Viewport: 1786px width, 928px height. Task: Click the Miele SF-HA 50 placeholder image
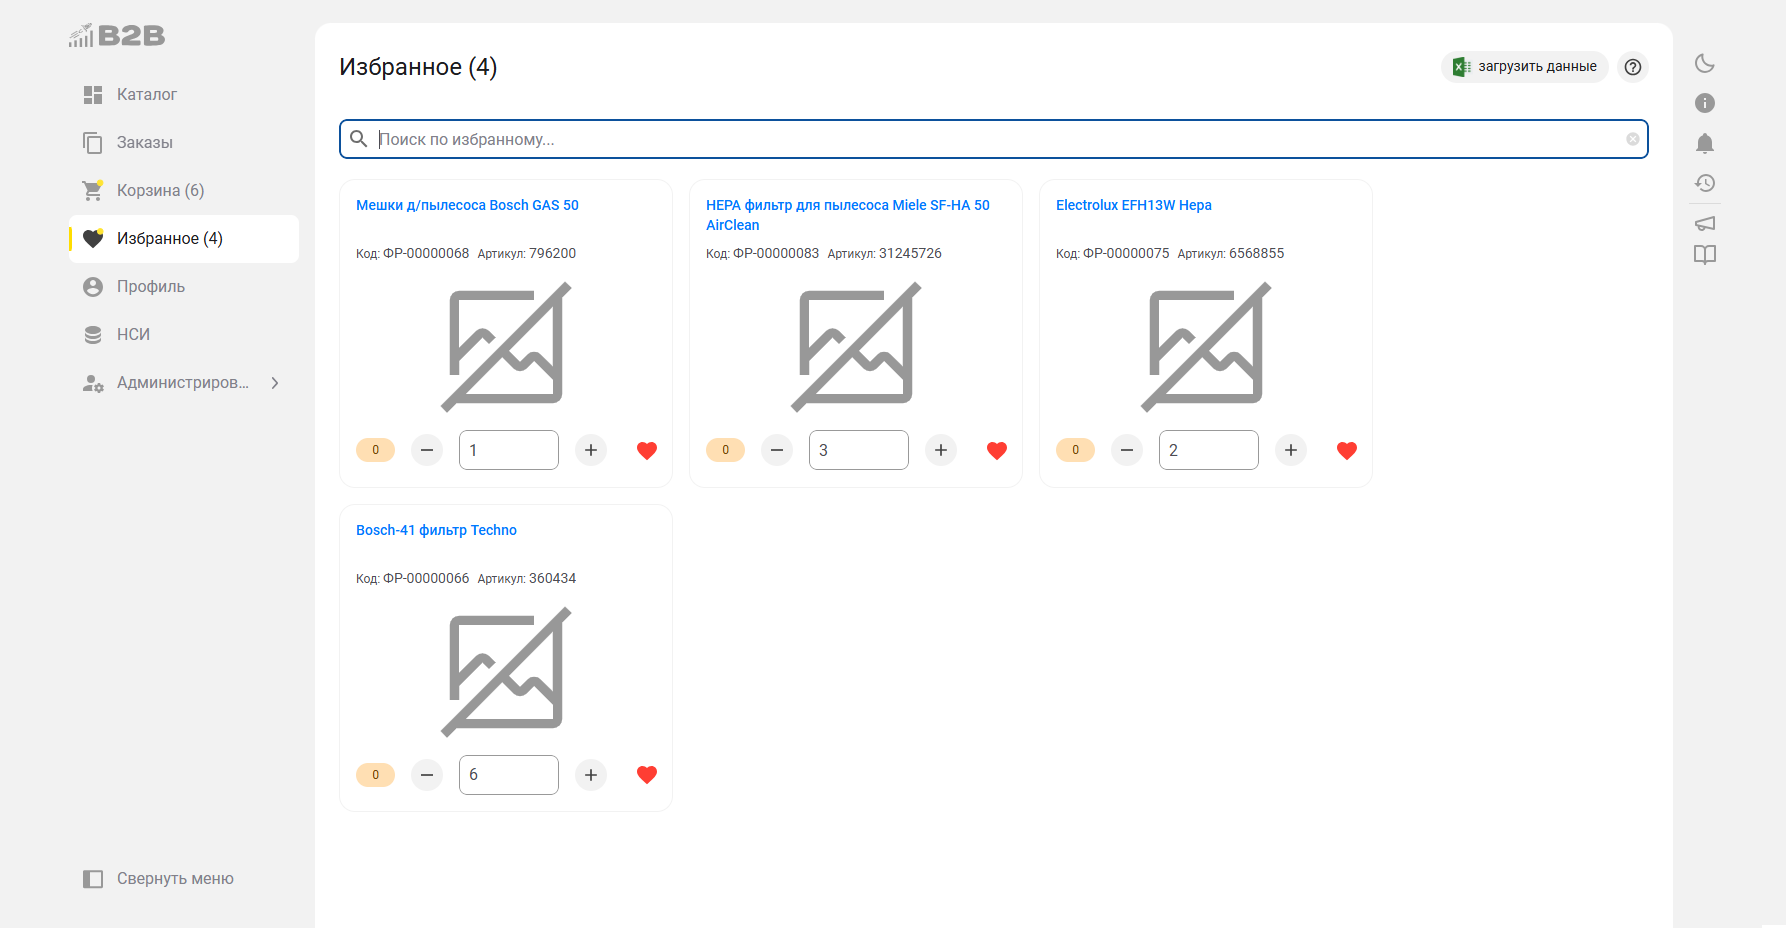856,347
